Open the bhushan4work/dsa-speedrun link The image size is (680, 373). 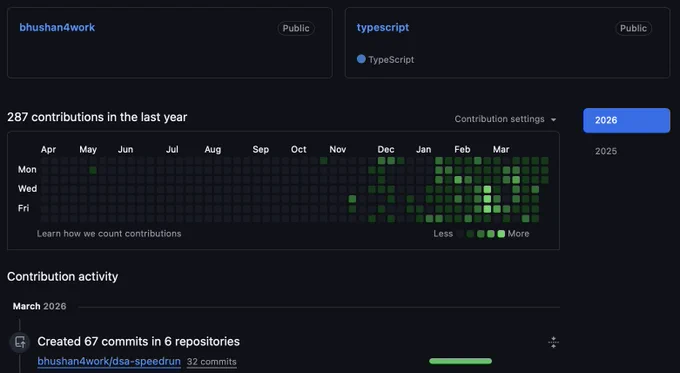pyautogui.click(x=109, y=361)
